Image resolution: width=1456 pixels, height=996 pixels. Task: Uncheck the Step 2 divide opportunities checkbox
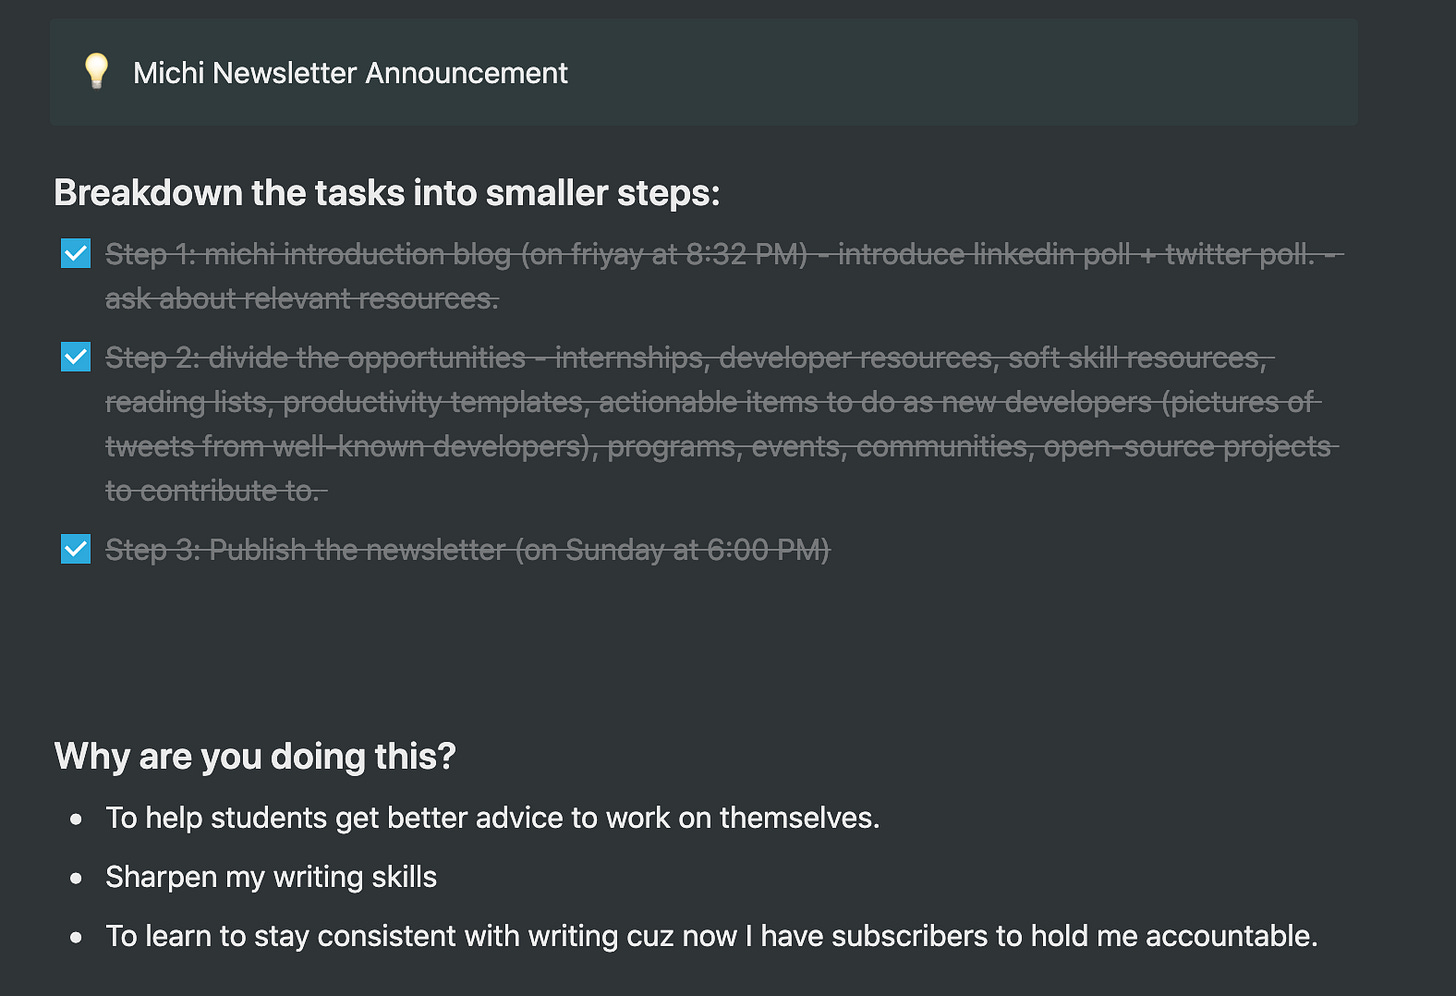(x=76, y=356)
